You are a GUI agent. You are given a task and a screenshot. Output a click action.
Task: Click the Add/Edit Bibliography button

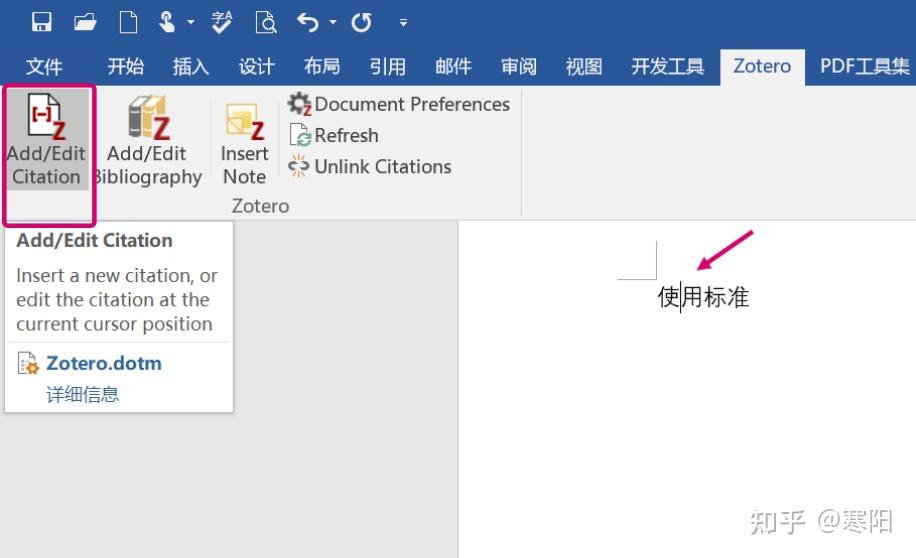click(x=147, y=140)
